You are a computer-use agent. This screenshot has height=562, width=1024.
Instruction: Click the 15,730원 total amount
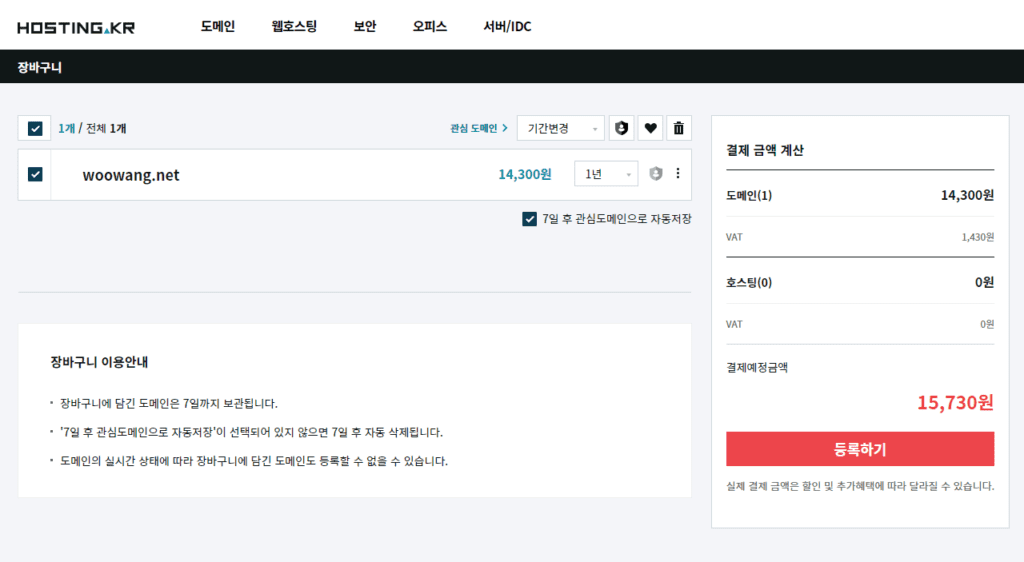click(x=955, y=402)
